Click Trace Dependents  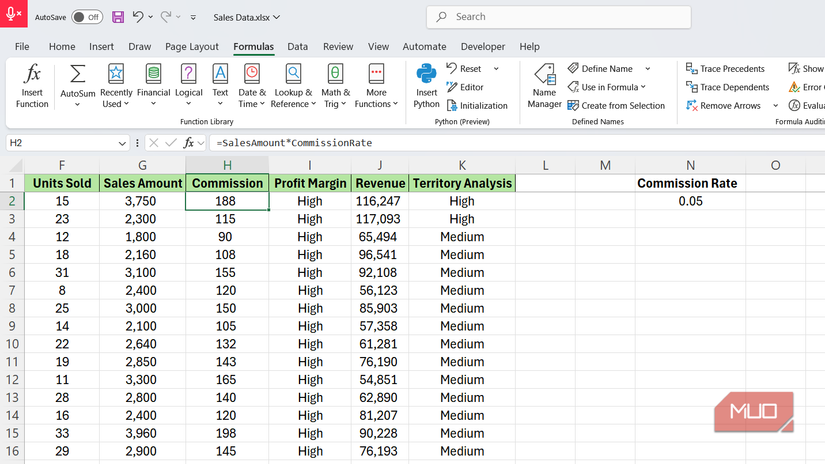[728, 87]
